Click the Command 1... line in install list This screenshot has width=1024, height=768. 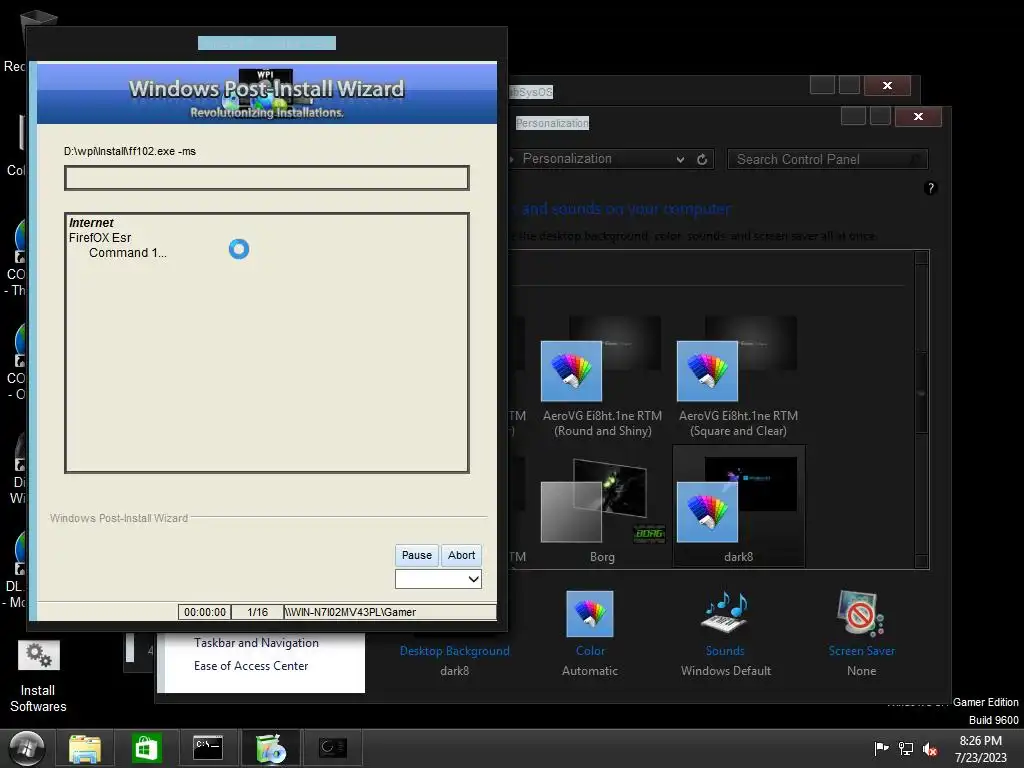[x=128, y=253]
